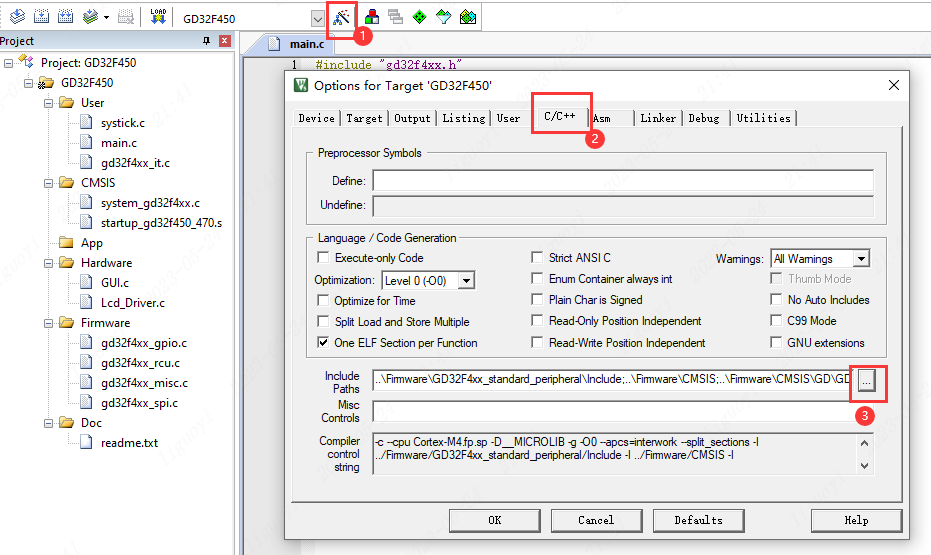Close the Project panel with red X
Image resolution: width=931 pixels, height=555 pixels.
[x=225, y=40]
